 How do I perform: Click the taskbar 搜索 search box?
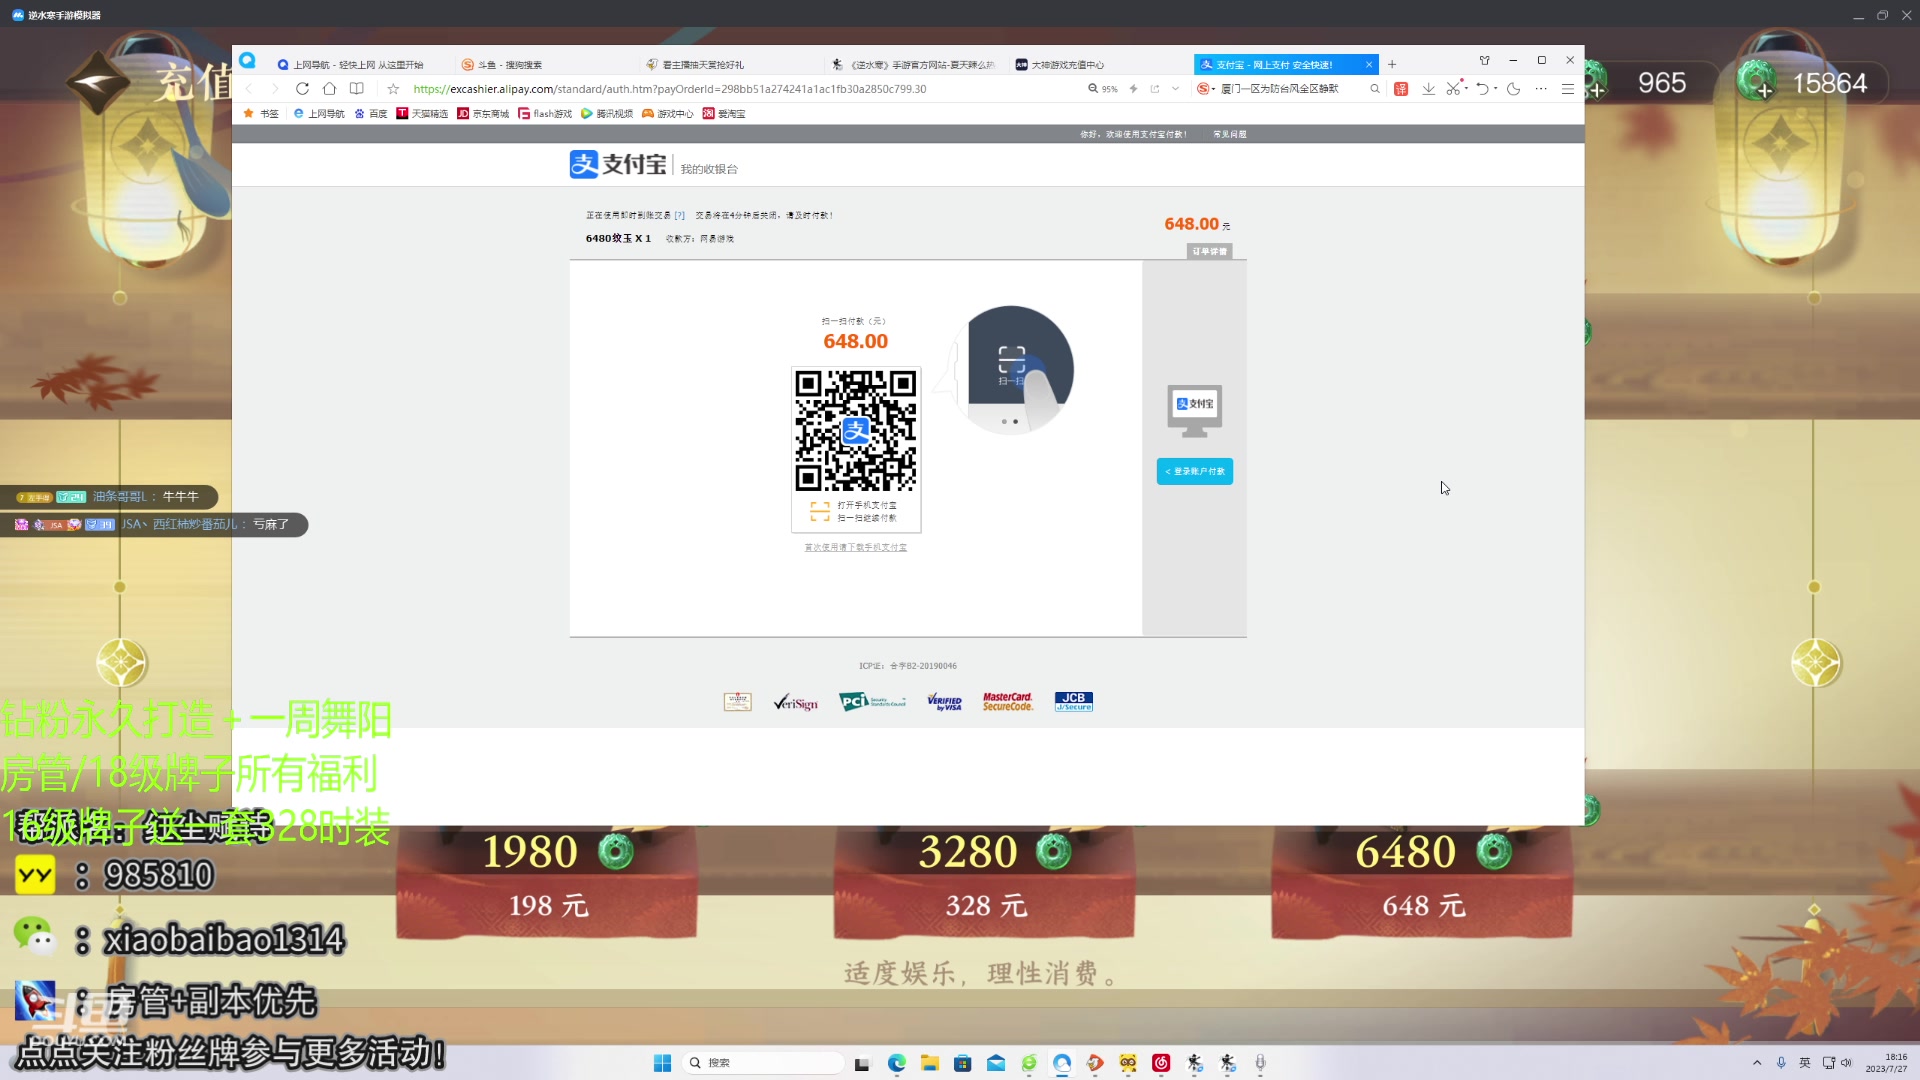click(x=763, y=1063)
